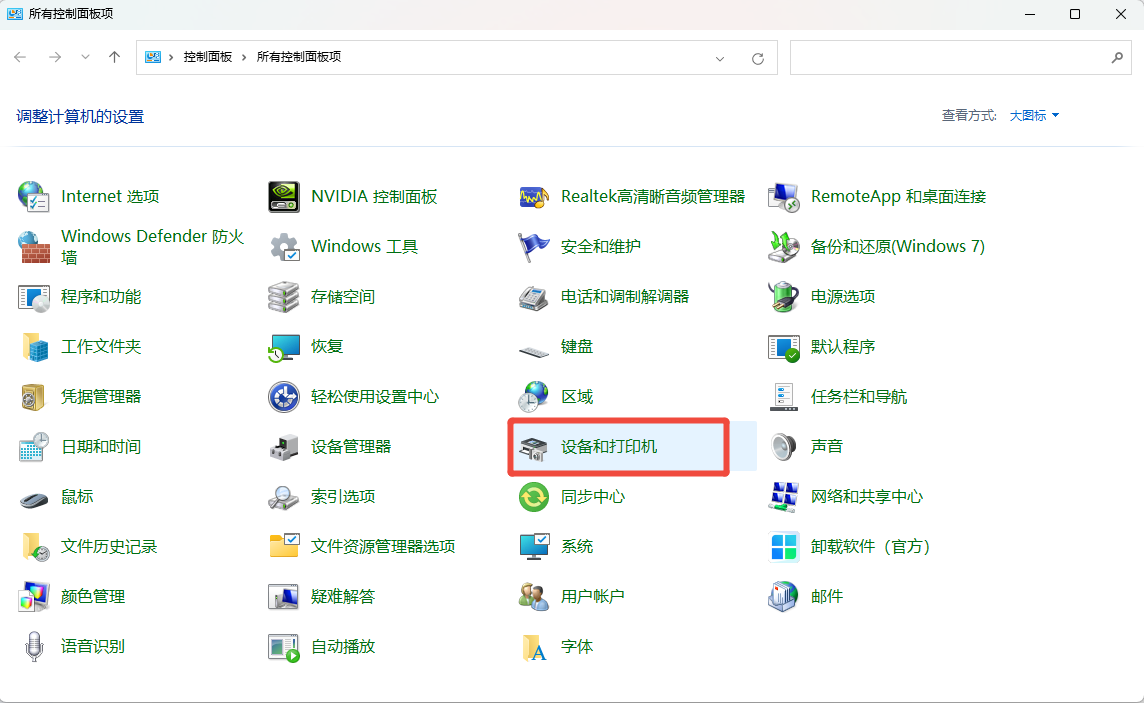1144x703 pixels.
Task: Open the 邮件 mail icon
Action: click(784, 597)
